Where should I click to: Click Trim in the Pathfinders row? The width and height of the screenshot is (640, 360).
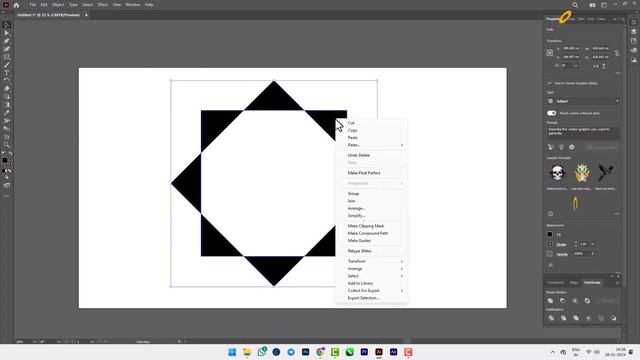(563, 318)
